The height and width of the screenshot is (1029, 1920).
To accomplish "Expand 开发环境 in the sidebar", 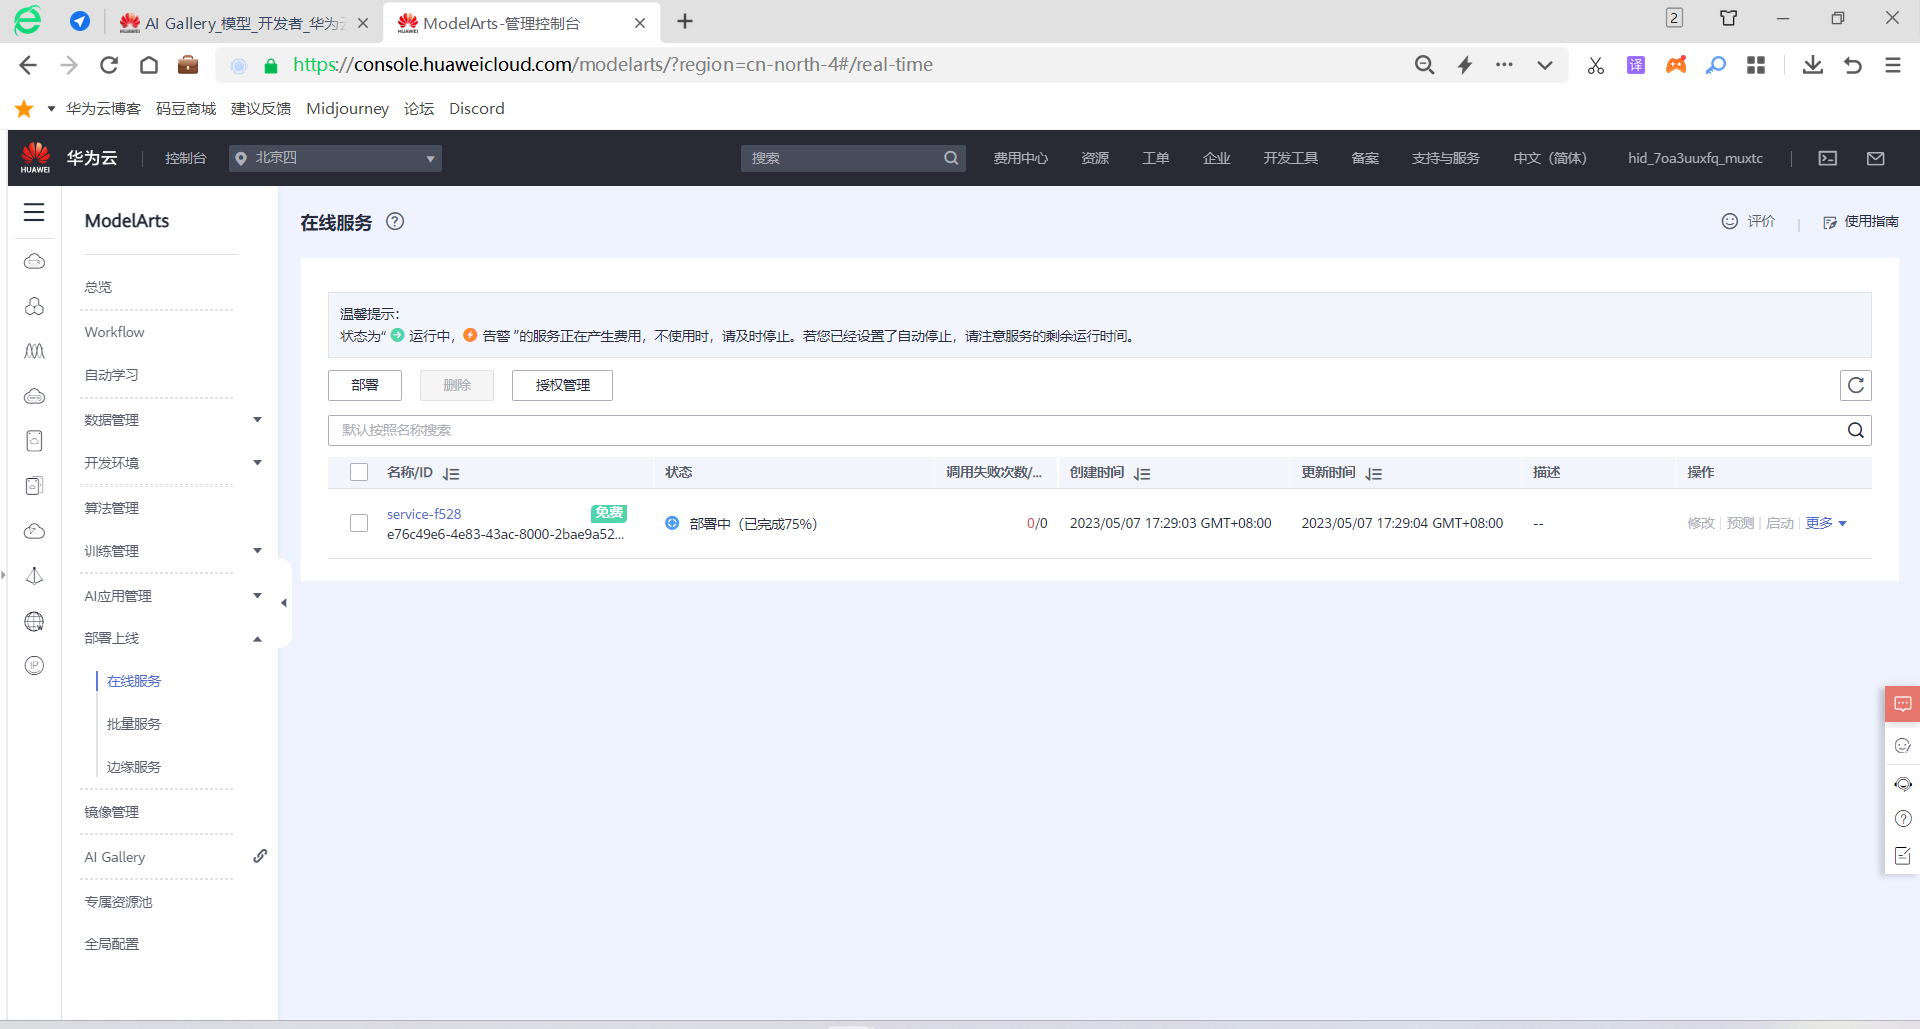I will (x=257, y=463).
